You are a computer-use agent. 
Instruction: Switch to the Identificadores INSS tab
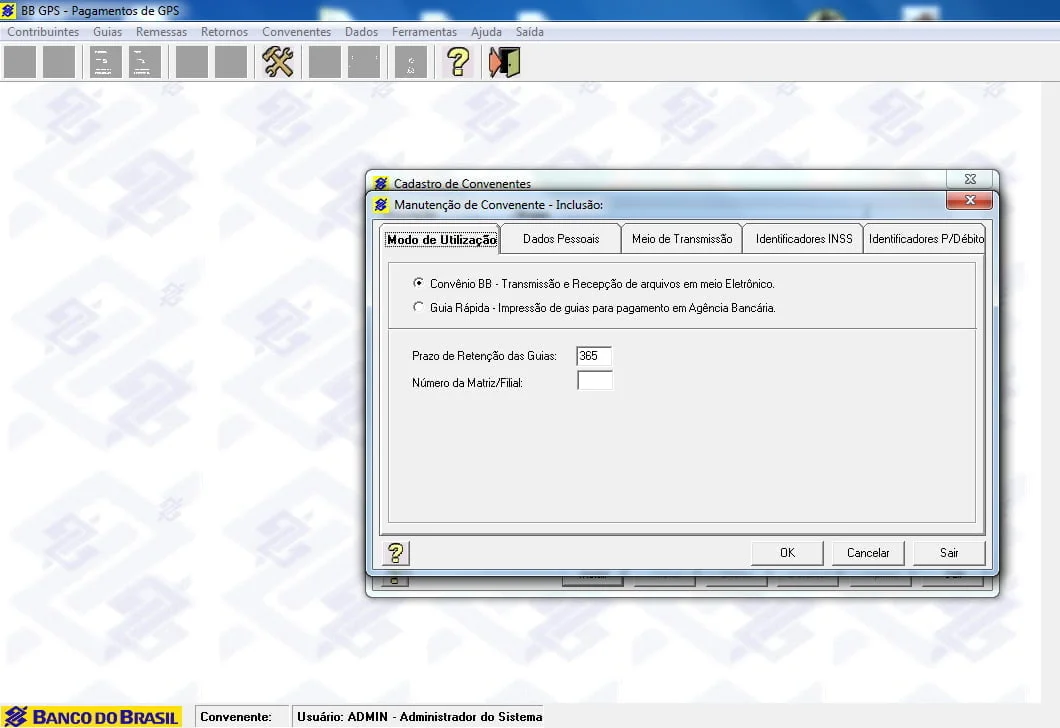click(803, 239)
